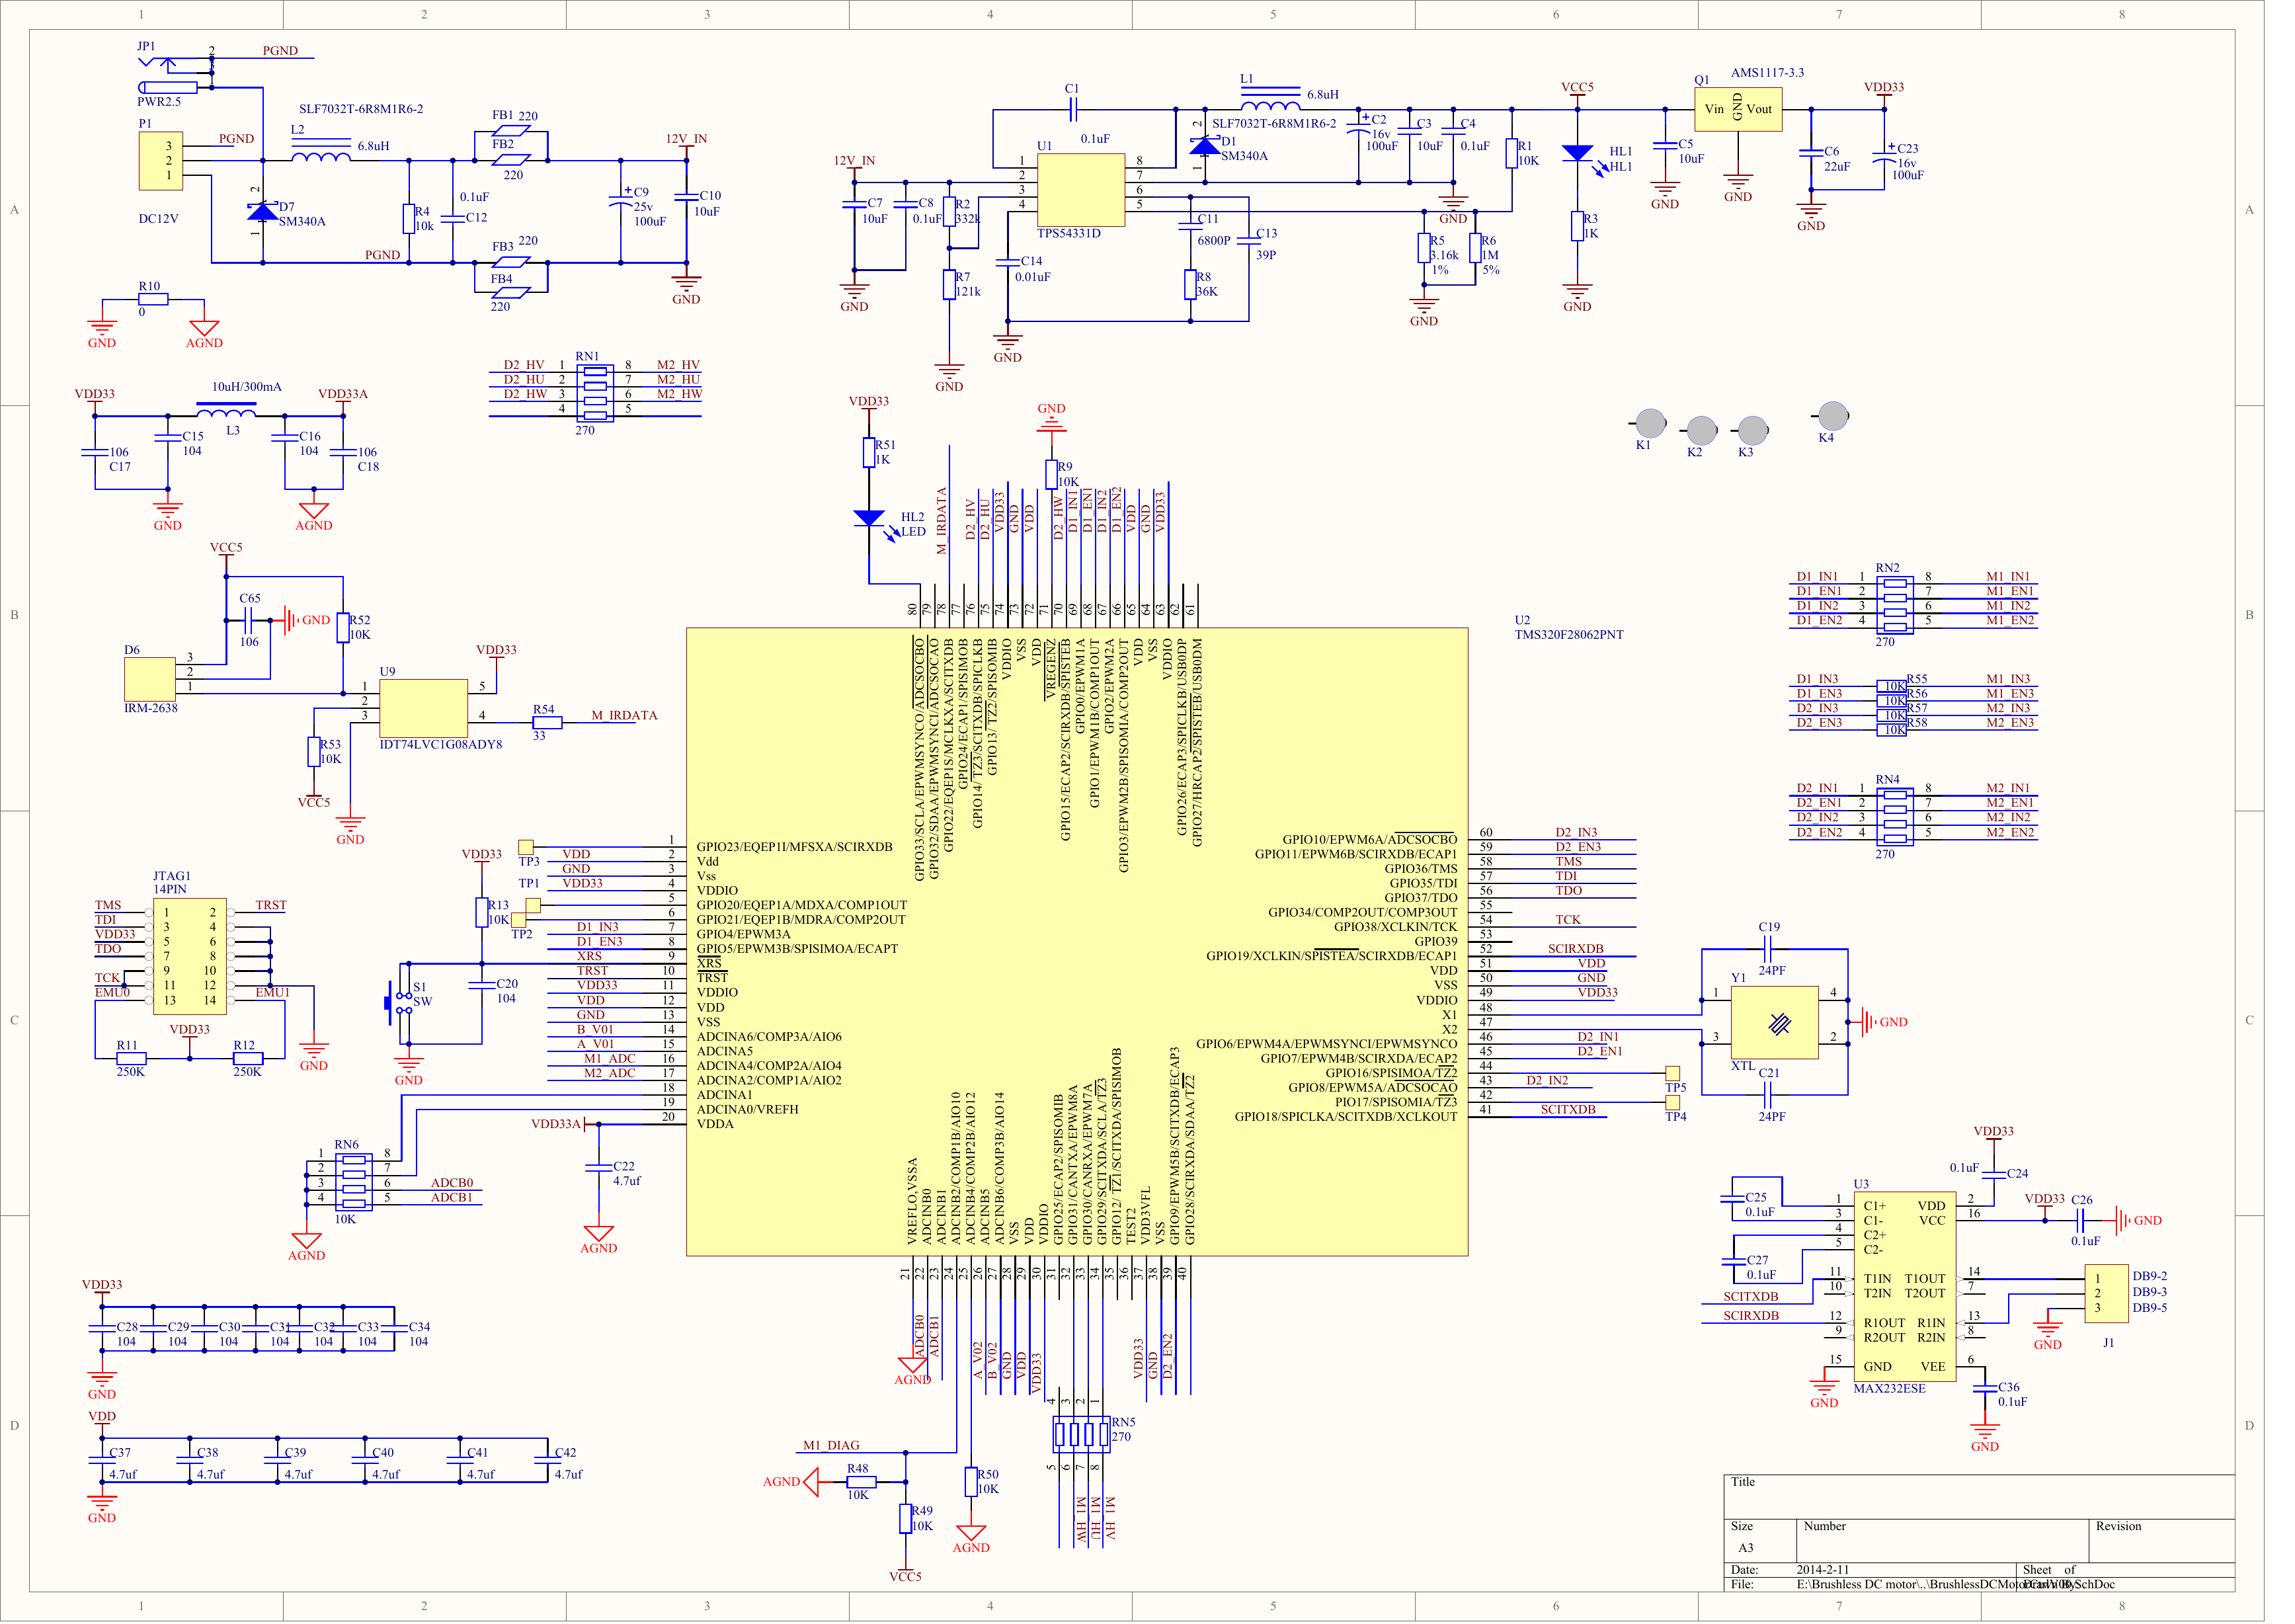
Task: Click the 'VCC5' power label above HL1
Action: tap(1577, 88)
